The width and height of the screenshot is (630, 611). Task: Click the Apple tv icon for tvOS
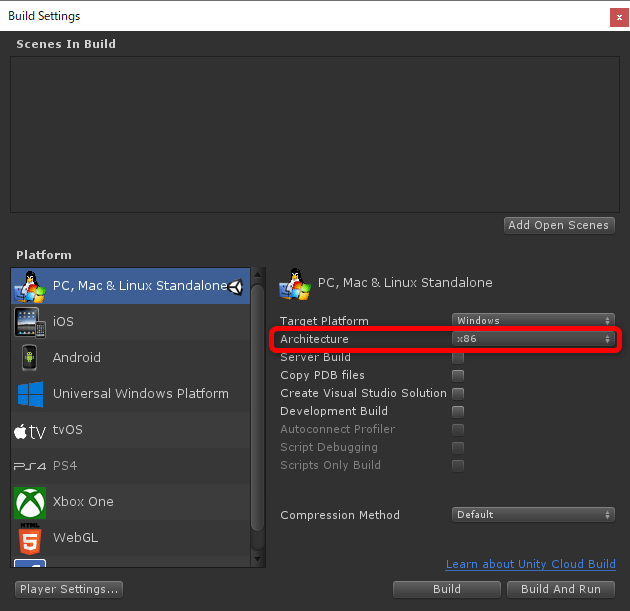click(x=30, y=431)
